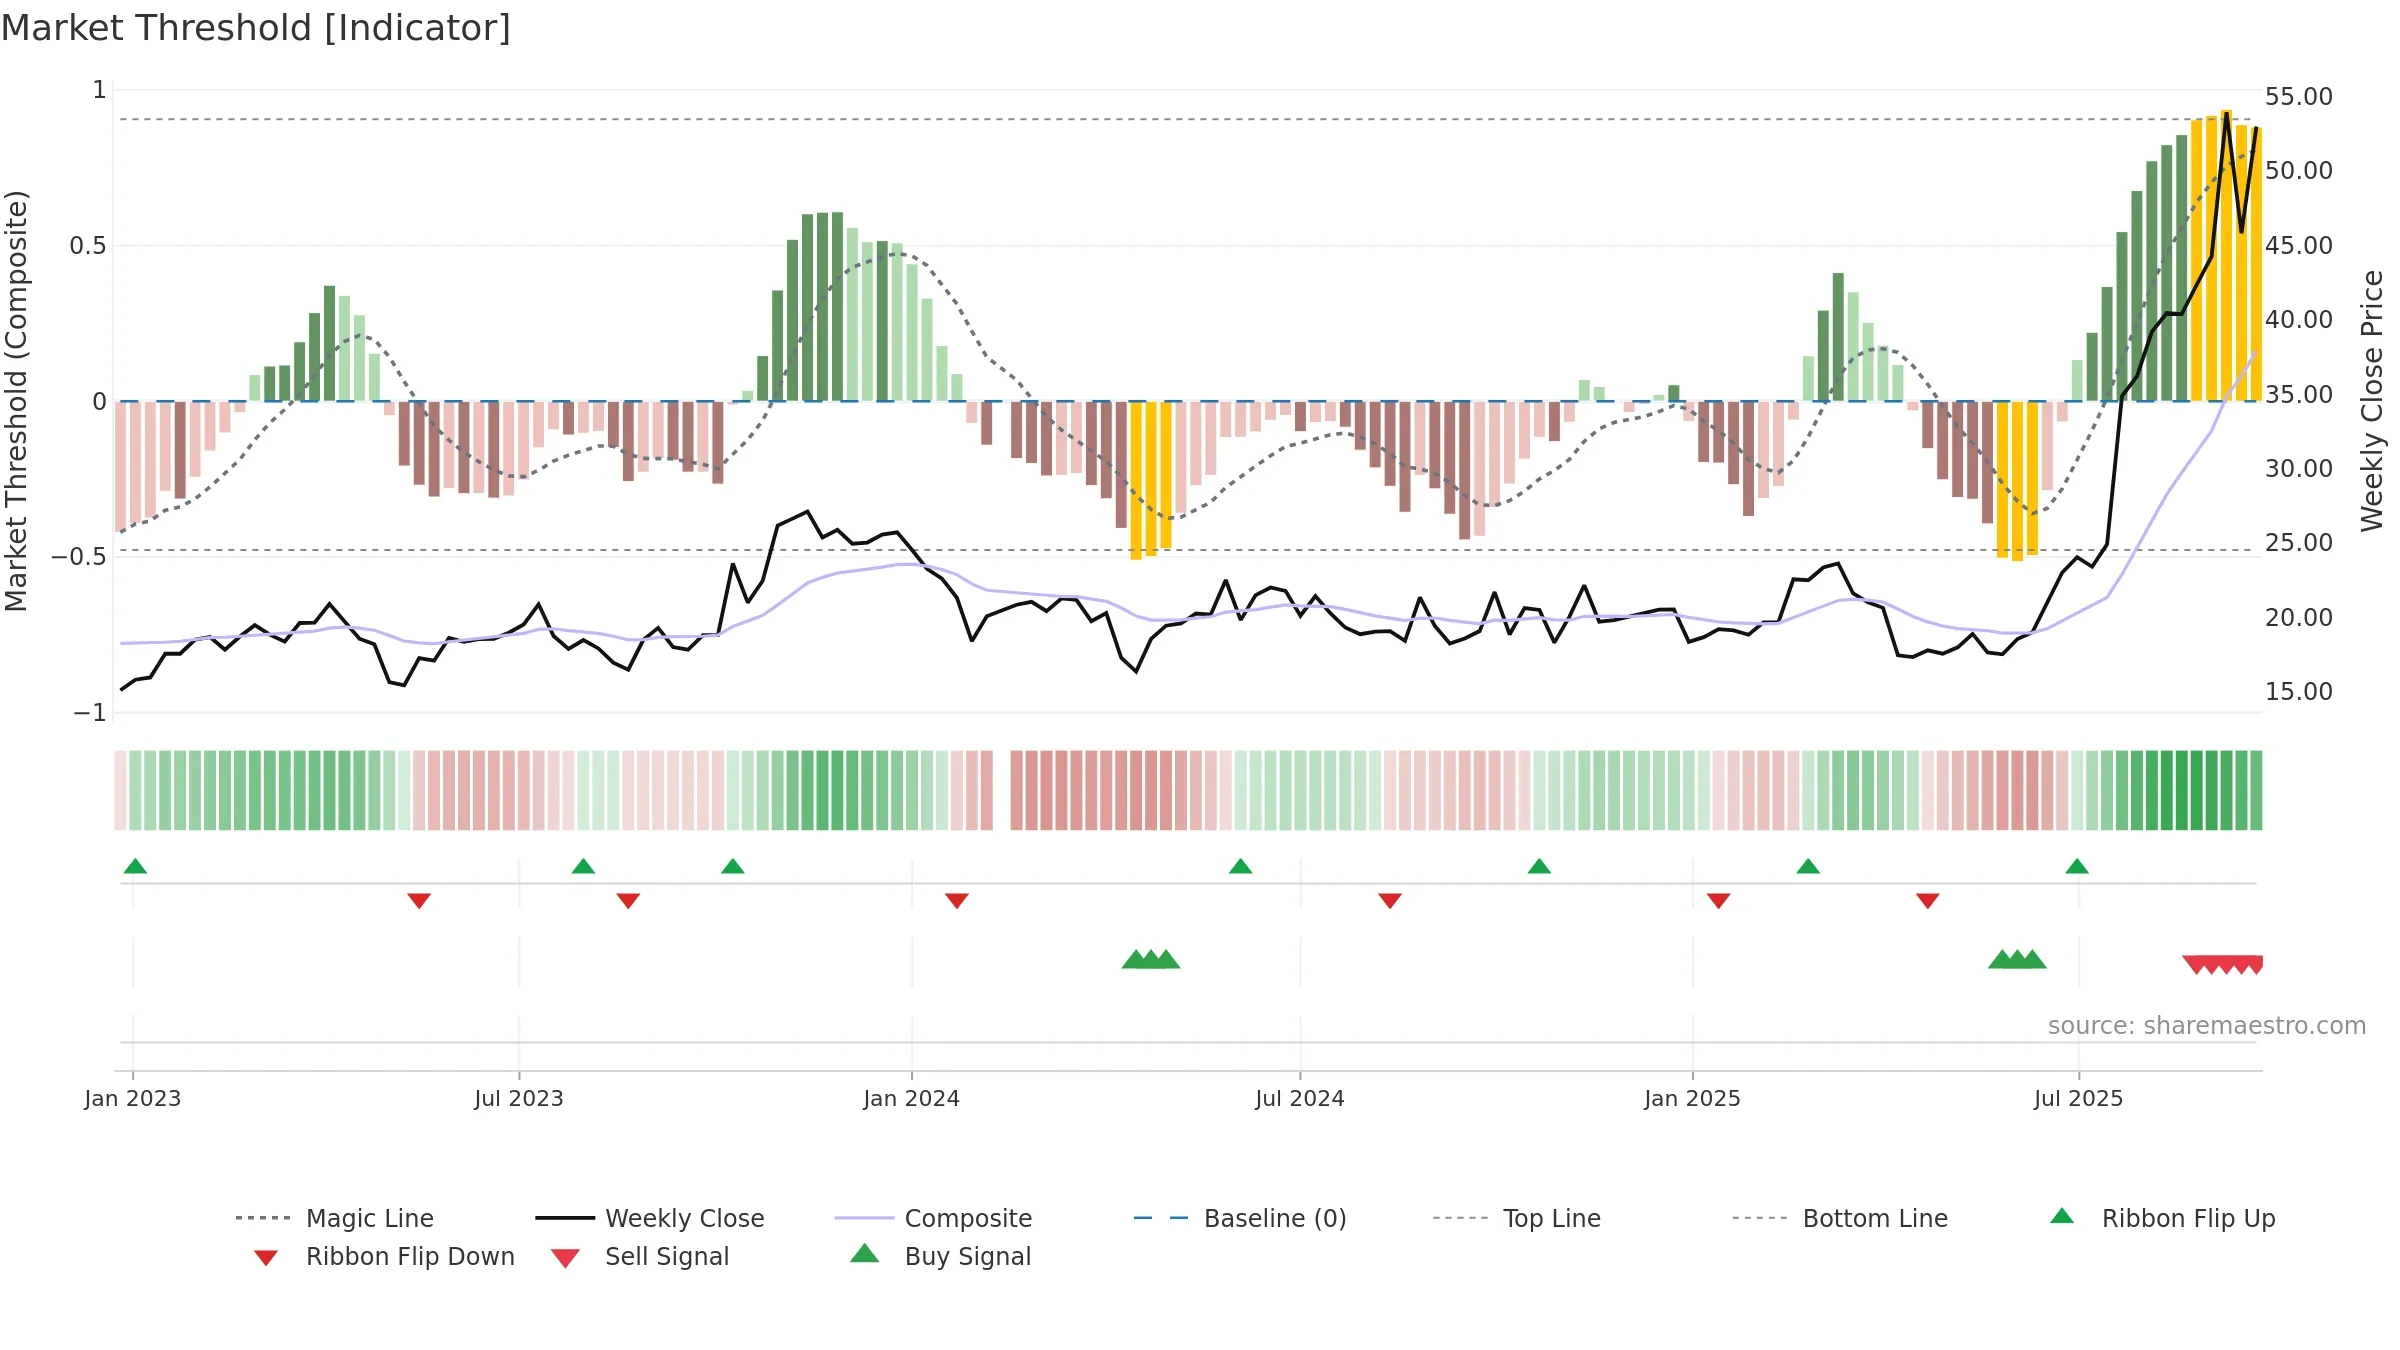Toggle the Magic Line legend entry

tap(334, 1218)
